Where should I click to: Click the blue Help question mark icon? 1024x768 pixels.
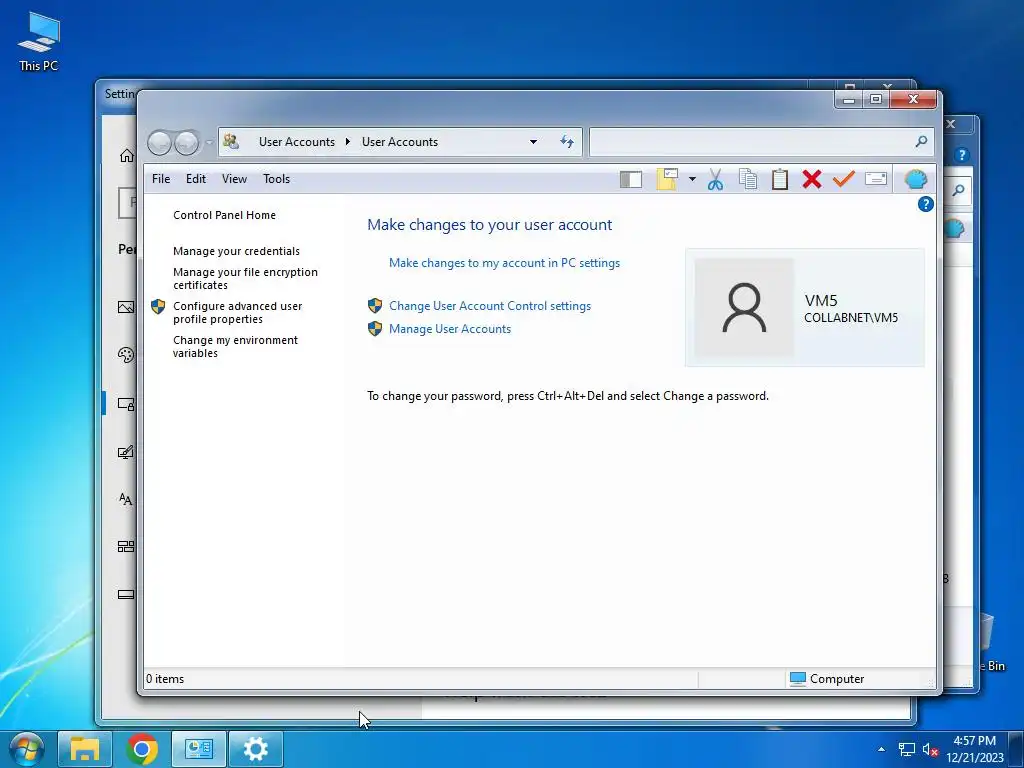pos(925,204)
